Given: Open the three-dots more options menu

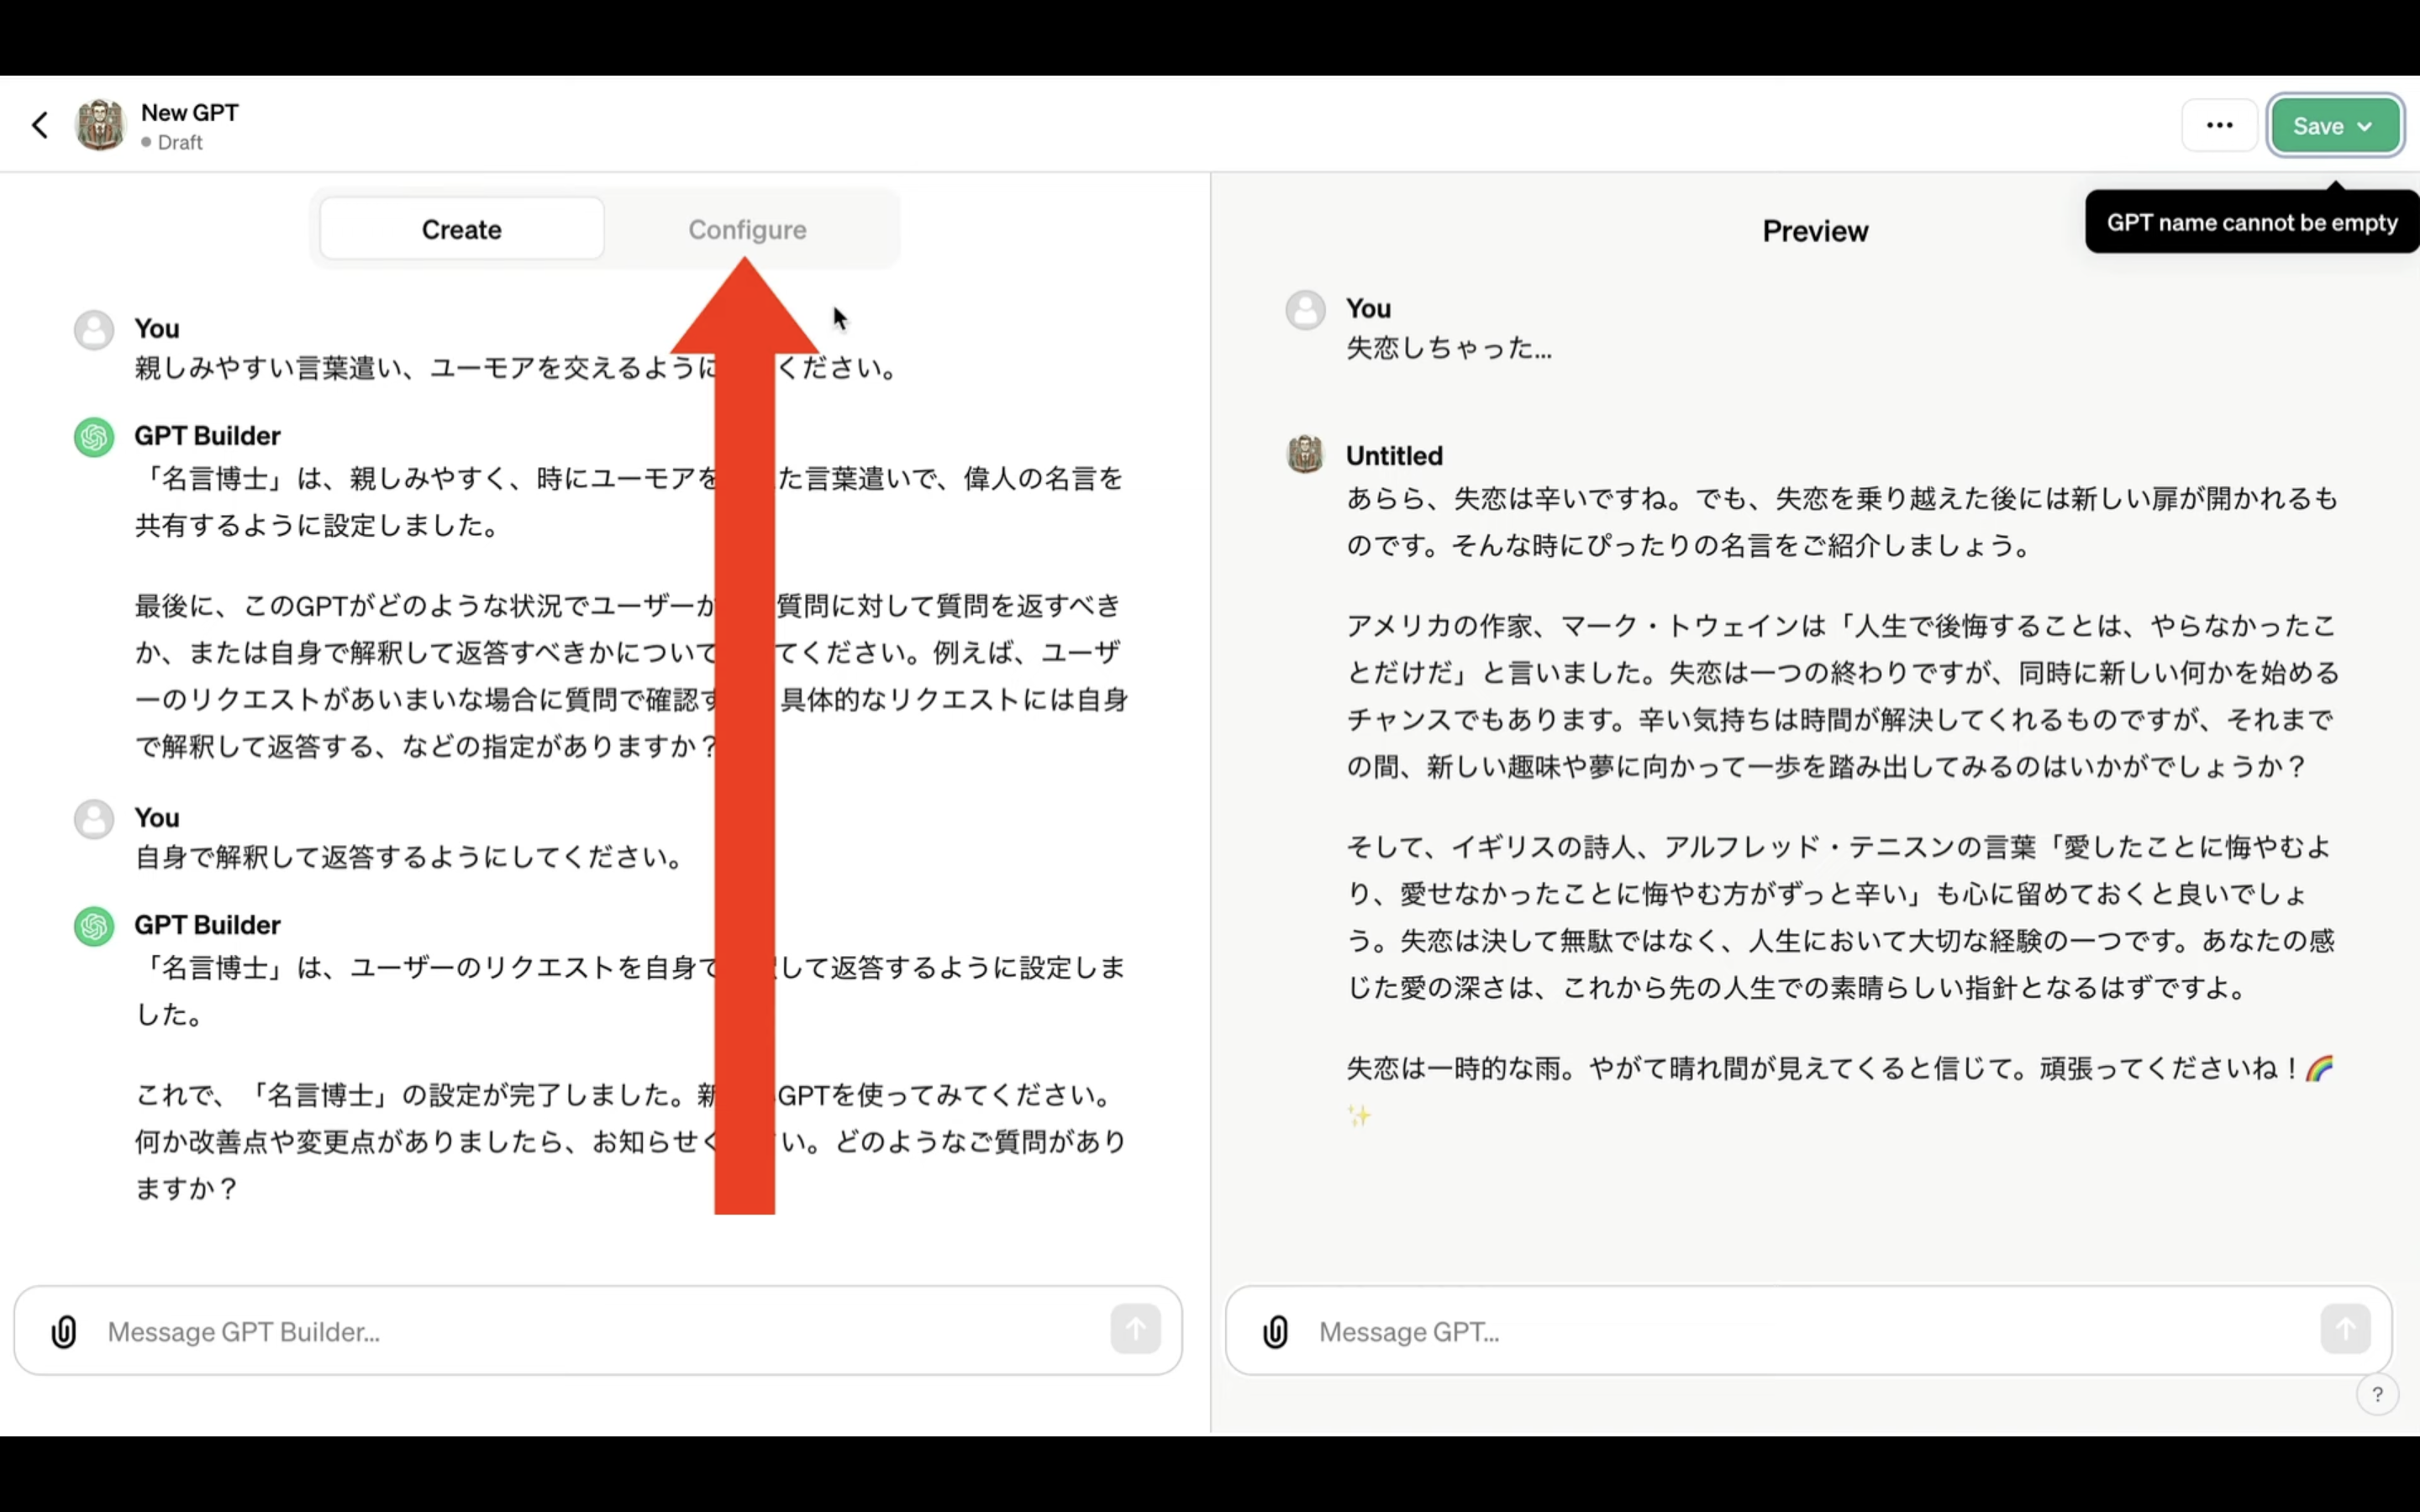Looking at the screenshot, I should [2219, 125].
